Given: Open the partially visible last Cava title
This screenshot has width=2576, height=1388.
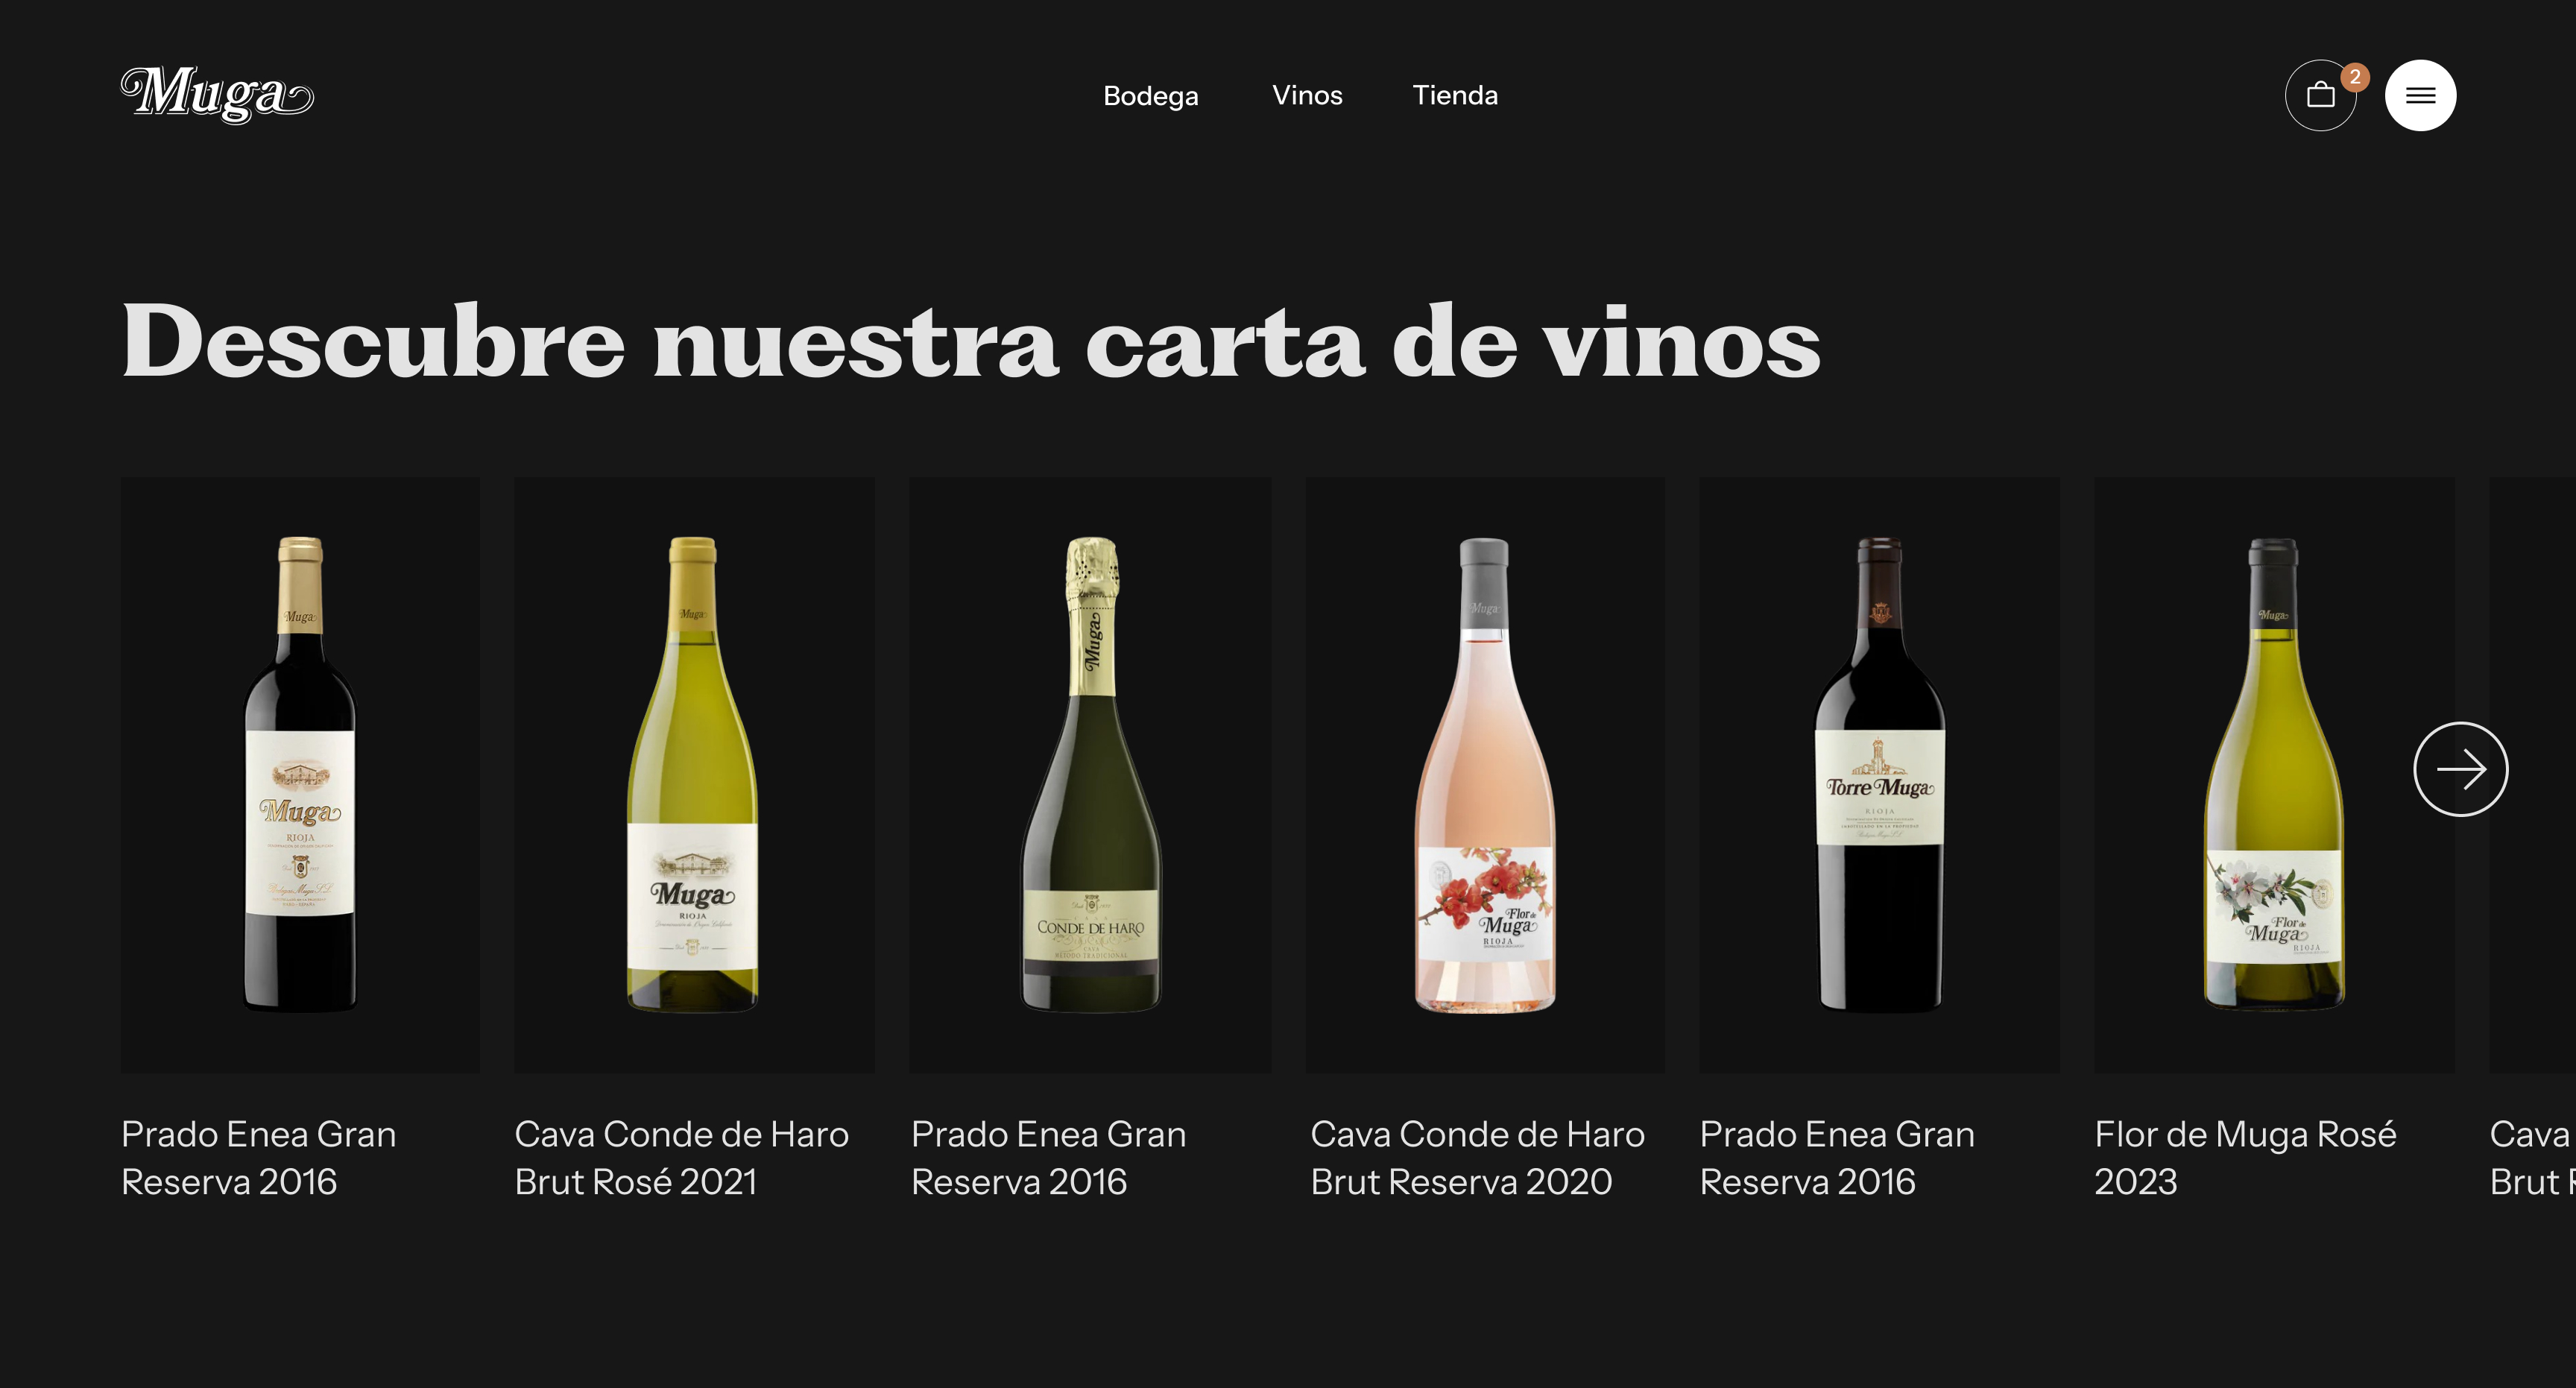Looking at the screenshot, I should [x=2532, y=1158].
